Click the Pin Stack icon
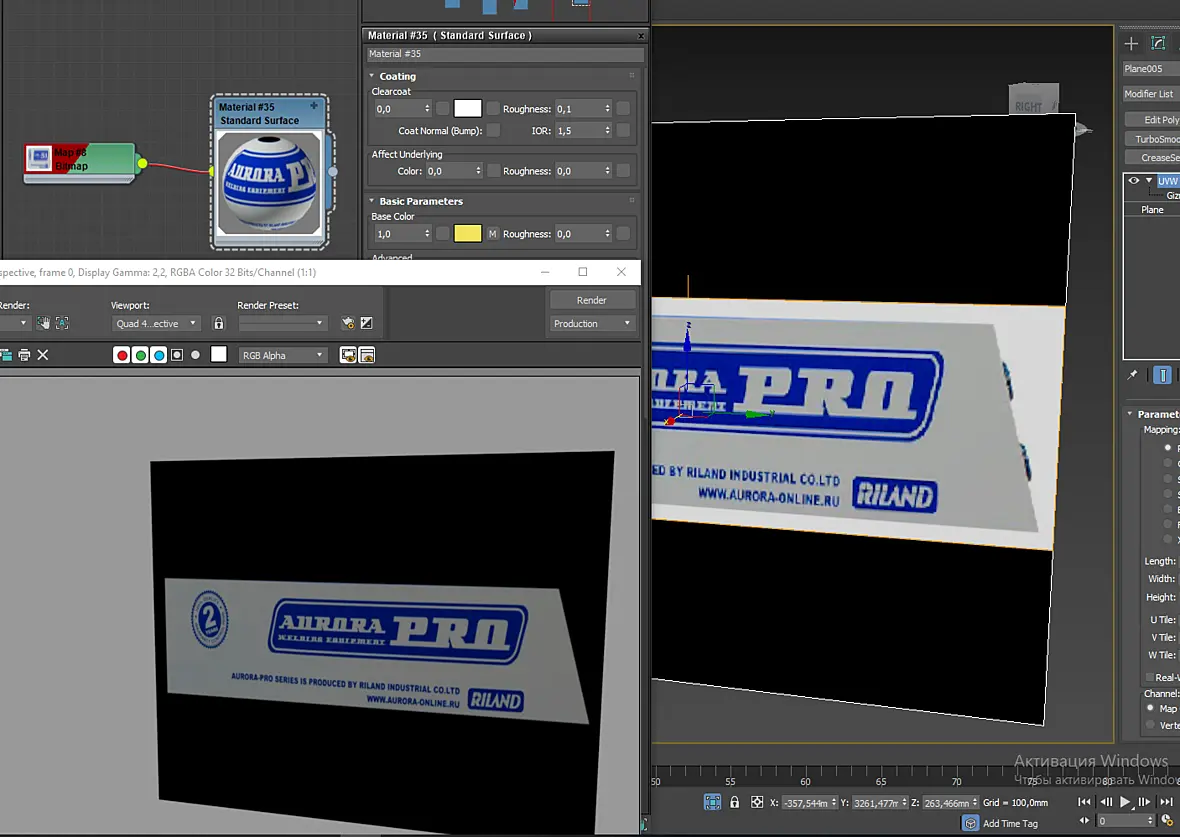This screenshot has width=1180, height=837. pyautogui.click(x=1132, y=375)
